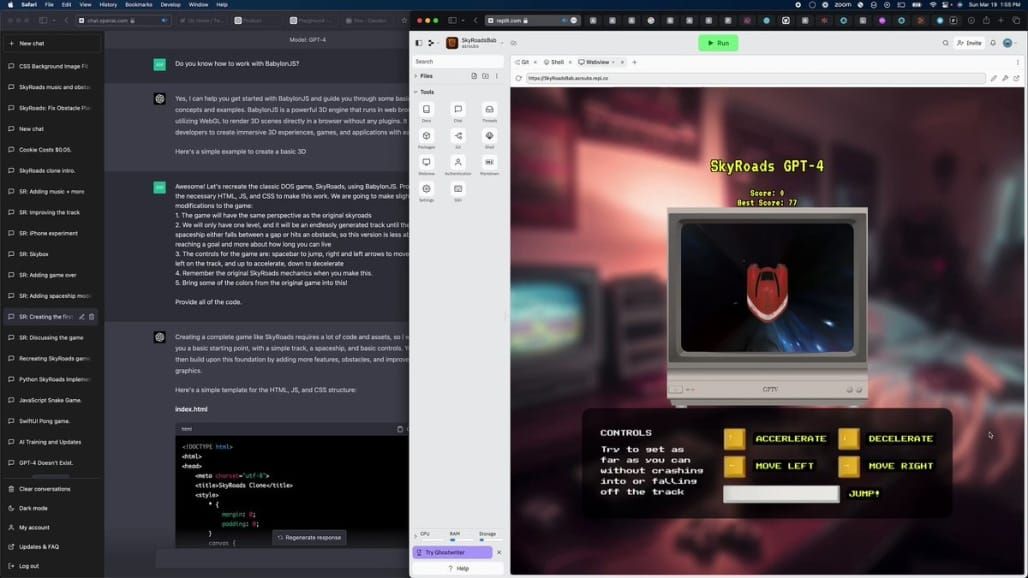Viewport: 1028px width, 578px height.
Task: Refresh the Webview page
Action: [518, 78]
